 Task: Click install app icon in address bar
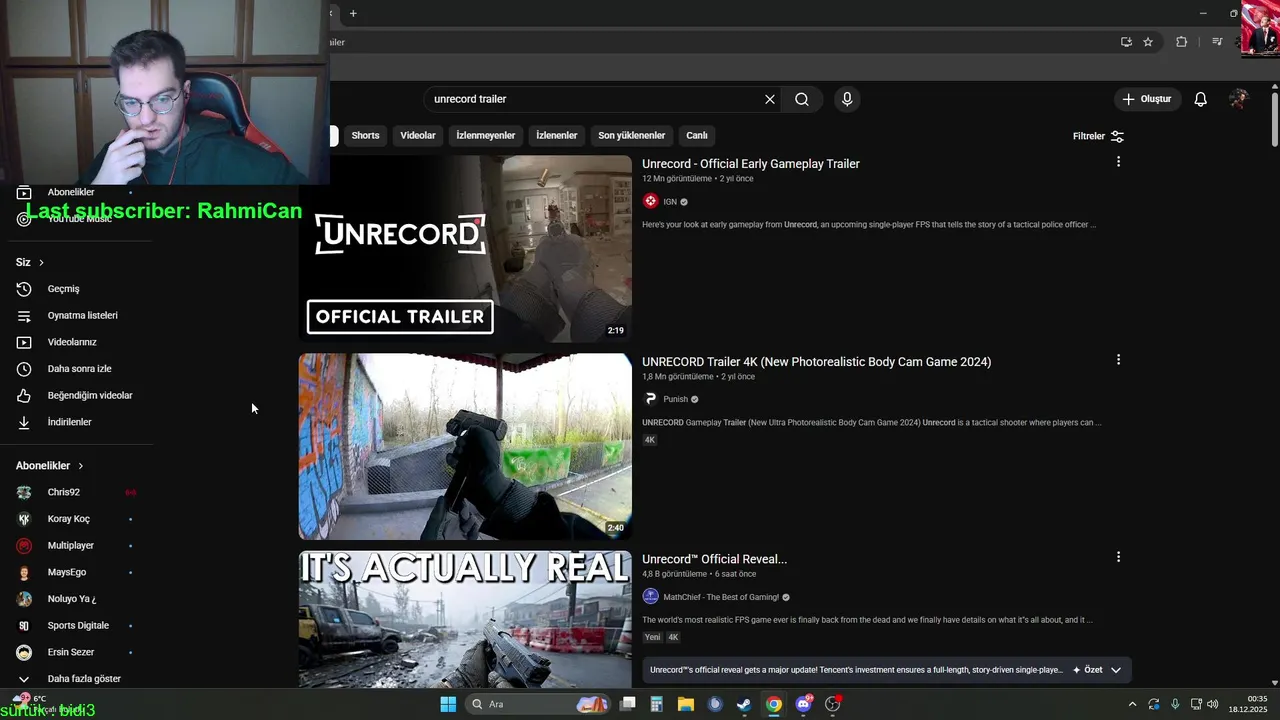point(1126,42)
